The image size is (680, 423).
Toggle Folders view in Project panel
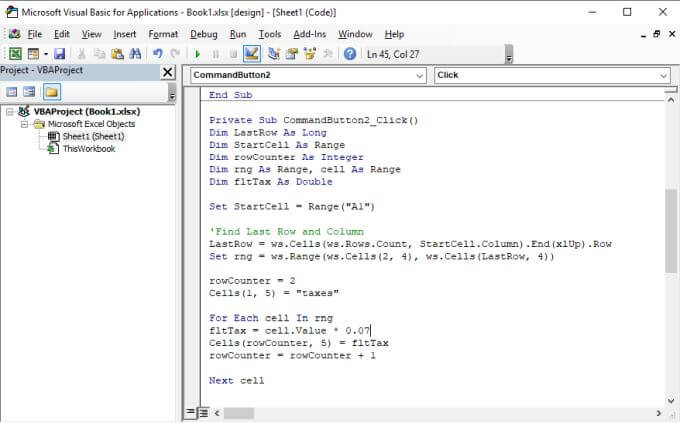(50, 92)
